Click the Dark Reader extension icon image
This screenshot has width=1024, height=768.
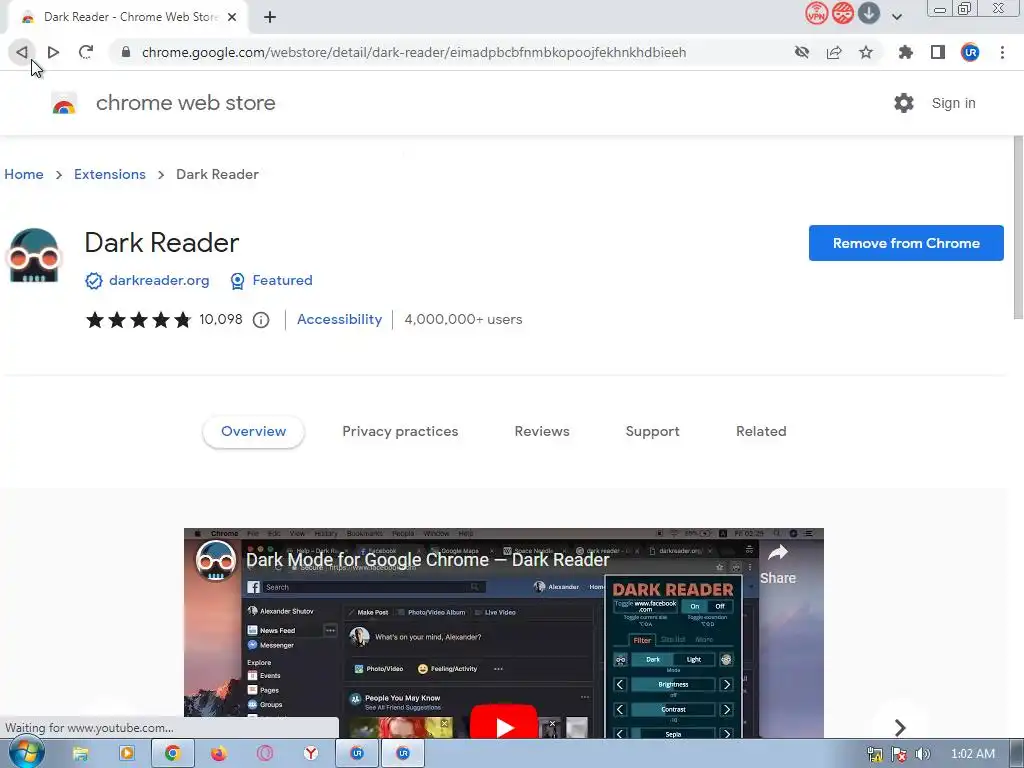33,255
